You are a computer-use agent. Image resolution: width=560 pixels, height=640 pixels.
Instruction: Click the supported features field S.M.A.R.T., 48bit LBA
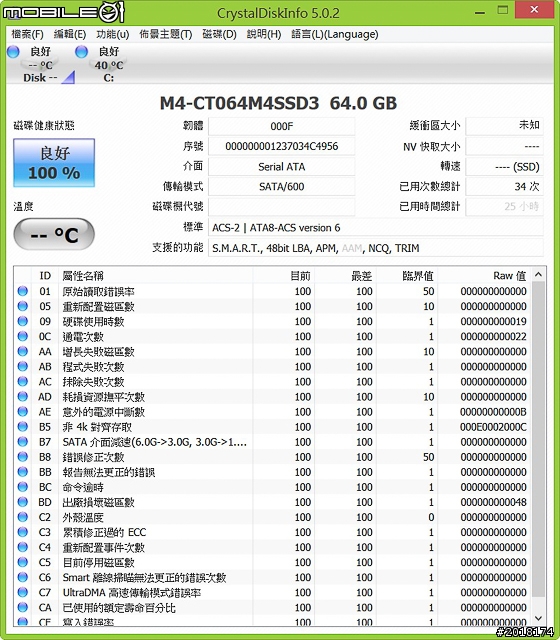click(376, 248)
